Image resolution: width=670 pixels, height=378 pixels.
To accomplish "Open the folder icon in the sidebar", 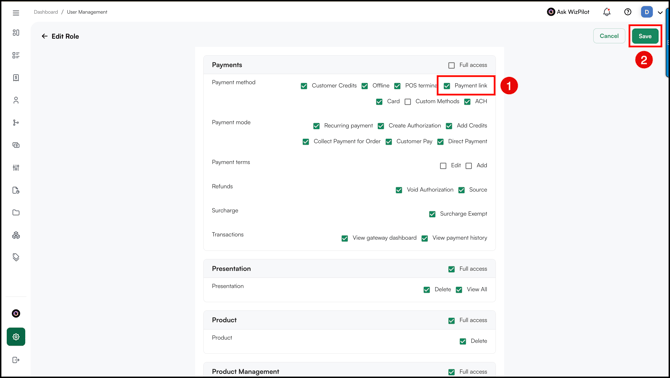I will tap(16, 213).
